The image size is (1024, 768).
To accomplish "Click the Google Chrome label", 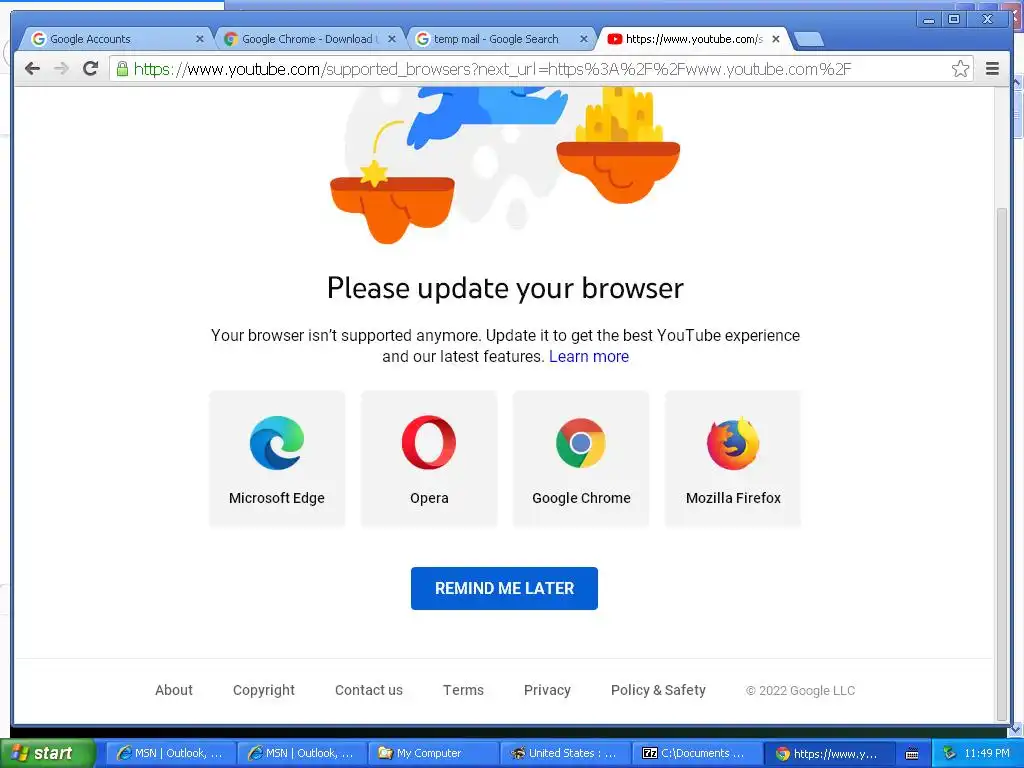I will point(581,498).
